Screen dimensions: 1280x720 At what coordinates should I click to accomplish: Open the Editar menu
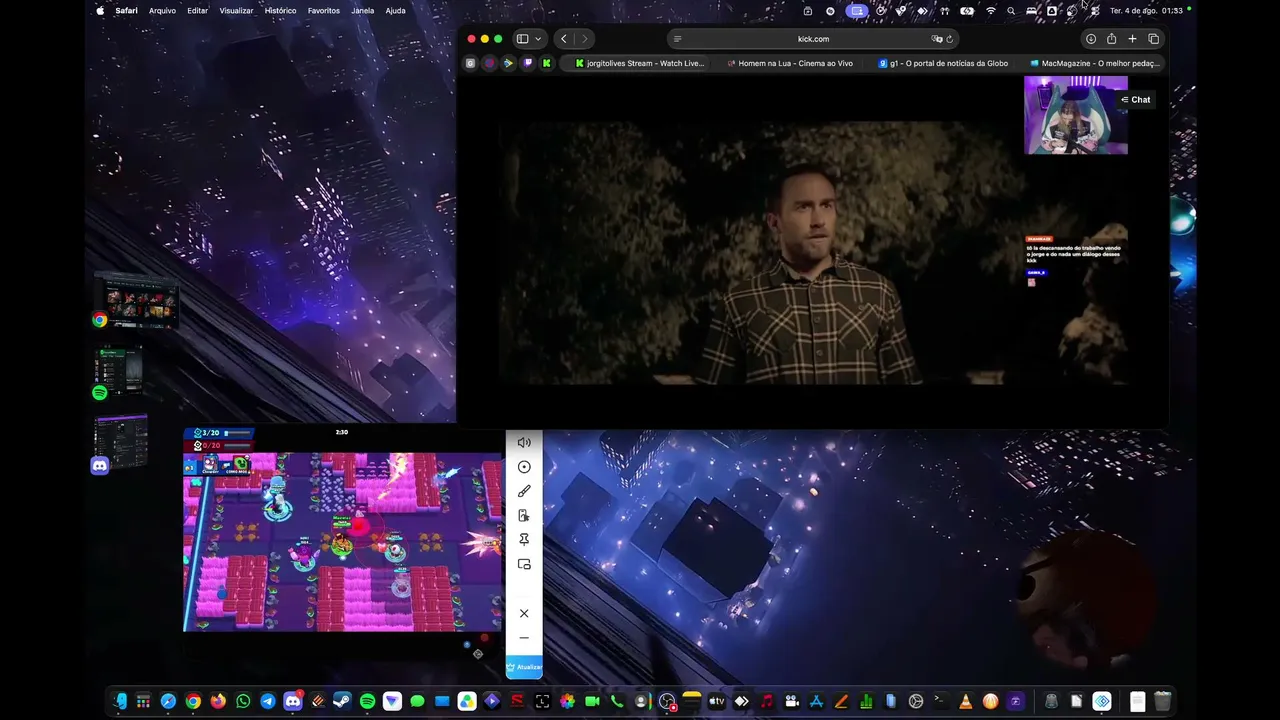[198, 10]
